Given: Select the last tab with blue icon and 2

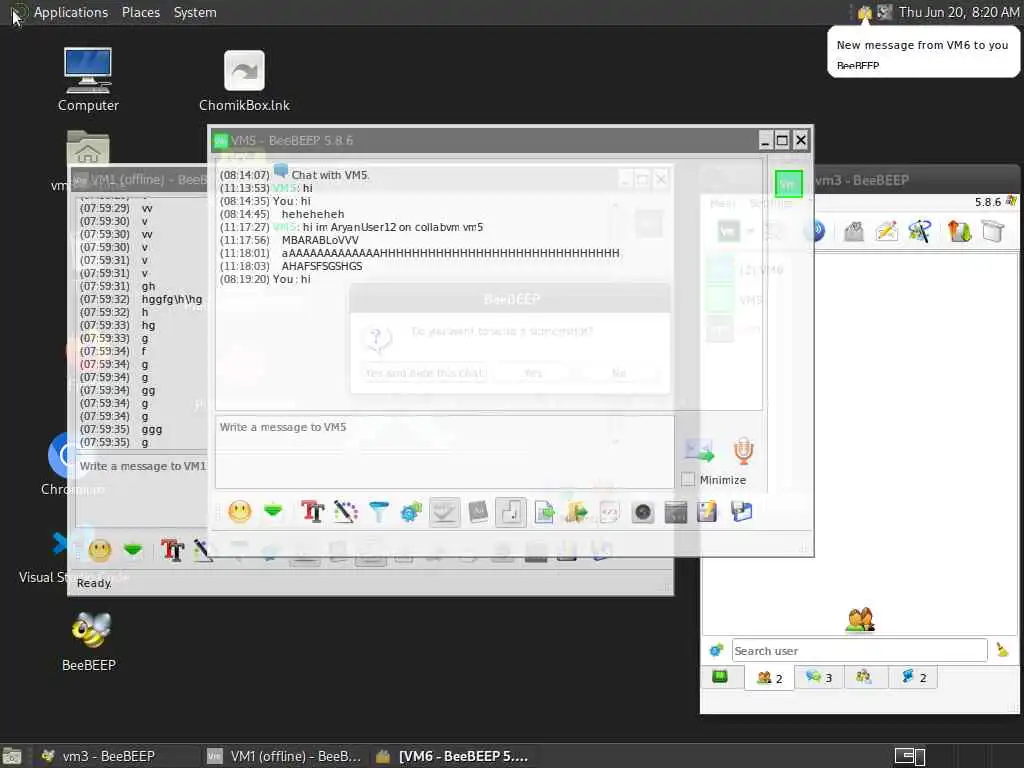Looking at the screenshot, I should pyautogui.click(x=914, y=677).
